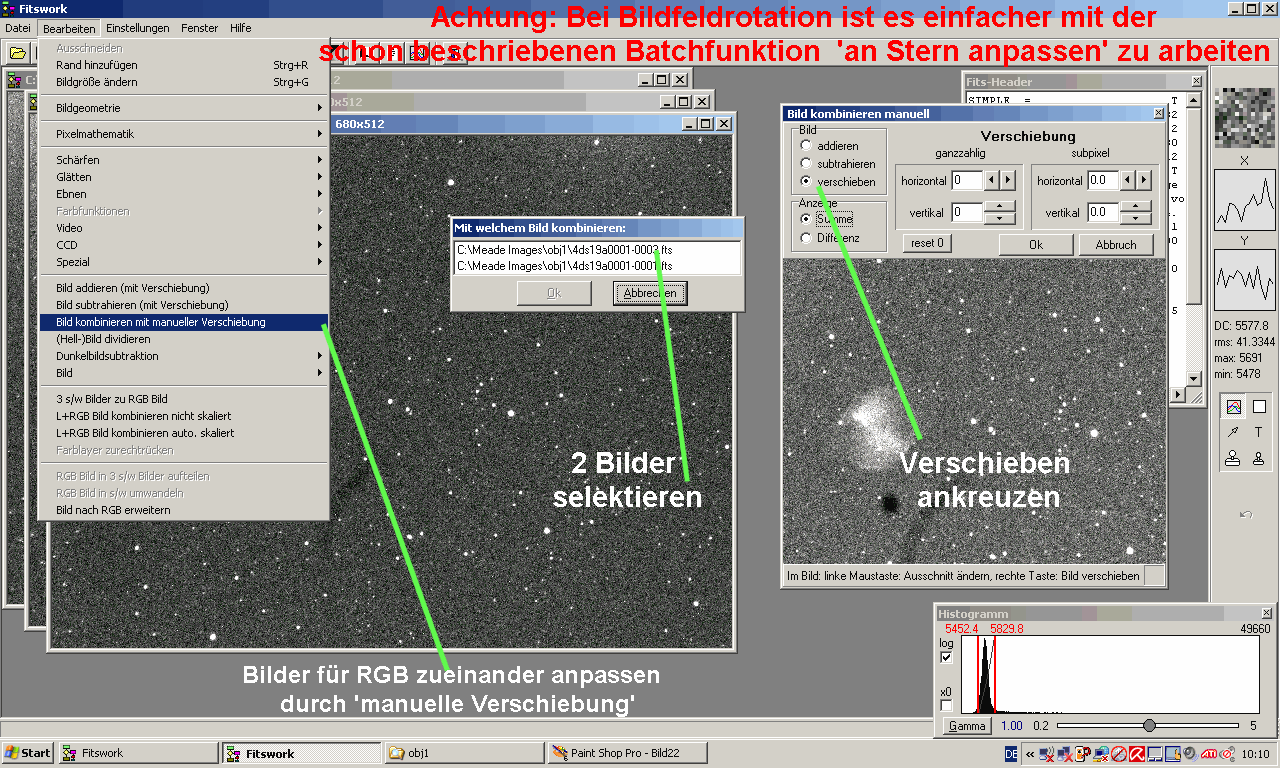Select the 'addieren' radio button
This screenshot has width=1280, height=768.
click(806, 146)
